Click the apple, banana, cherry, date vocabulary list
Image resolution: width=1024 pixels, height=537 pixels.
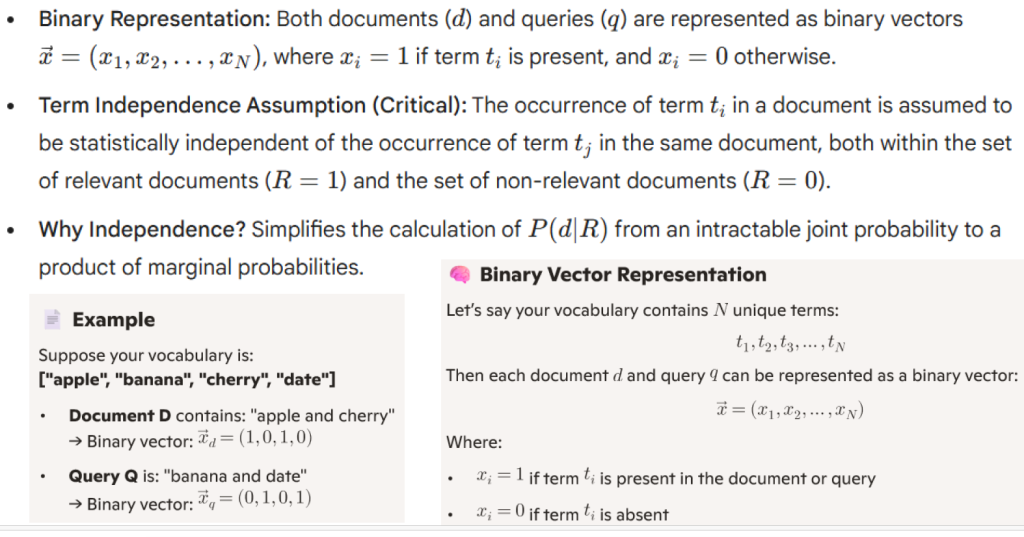[x=187, y=379]
